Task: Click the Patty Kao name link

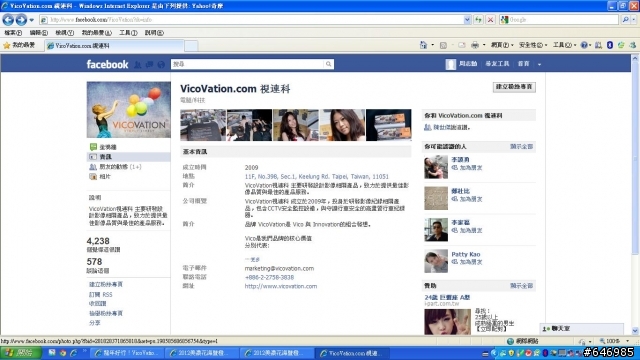Action: pos(466,254)
